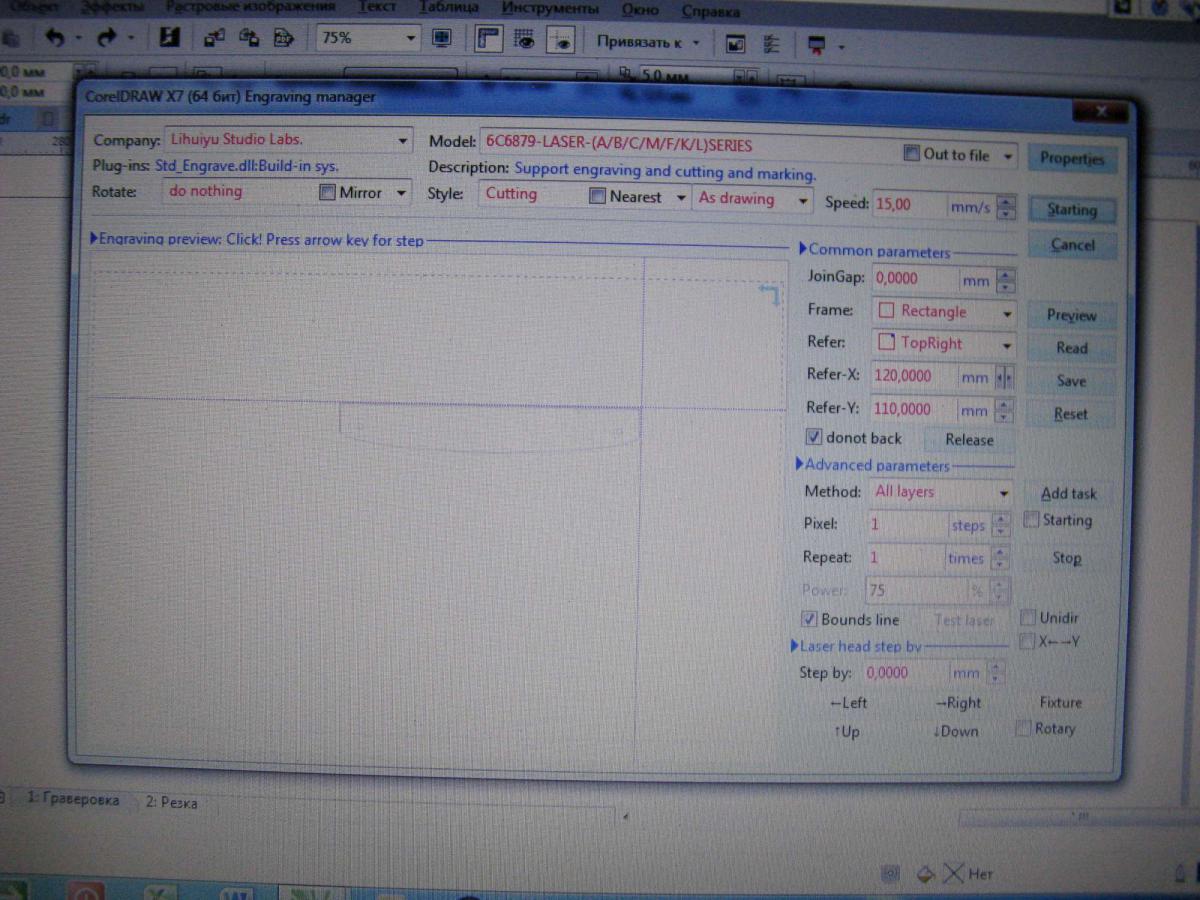Click the Redo arrow in CorelDRAW toolbar

coord(107,38)
